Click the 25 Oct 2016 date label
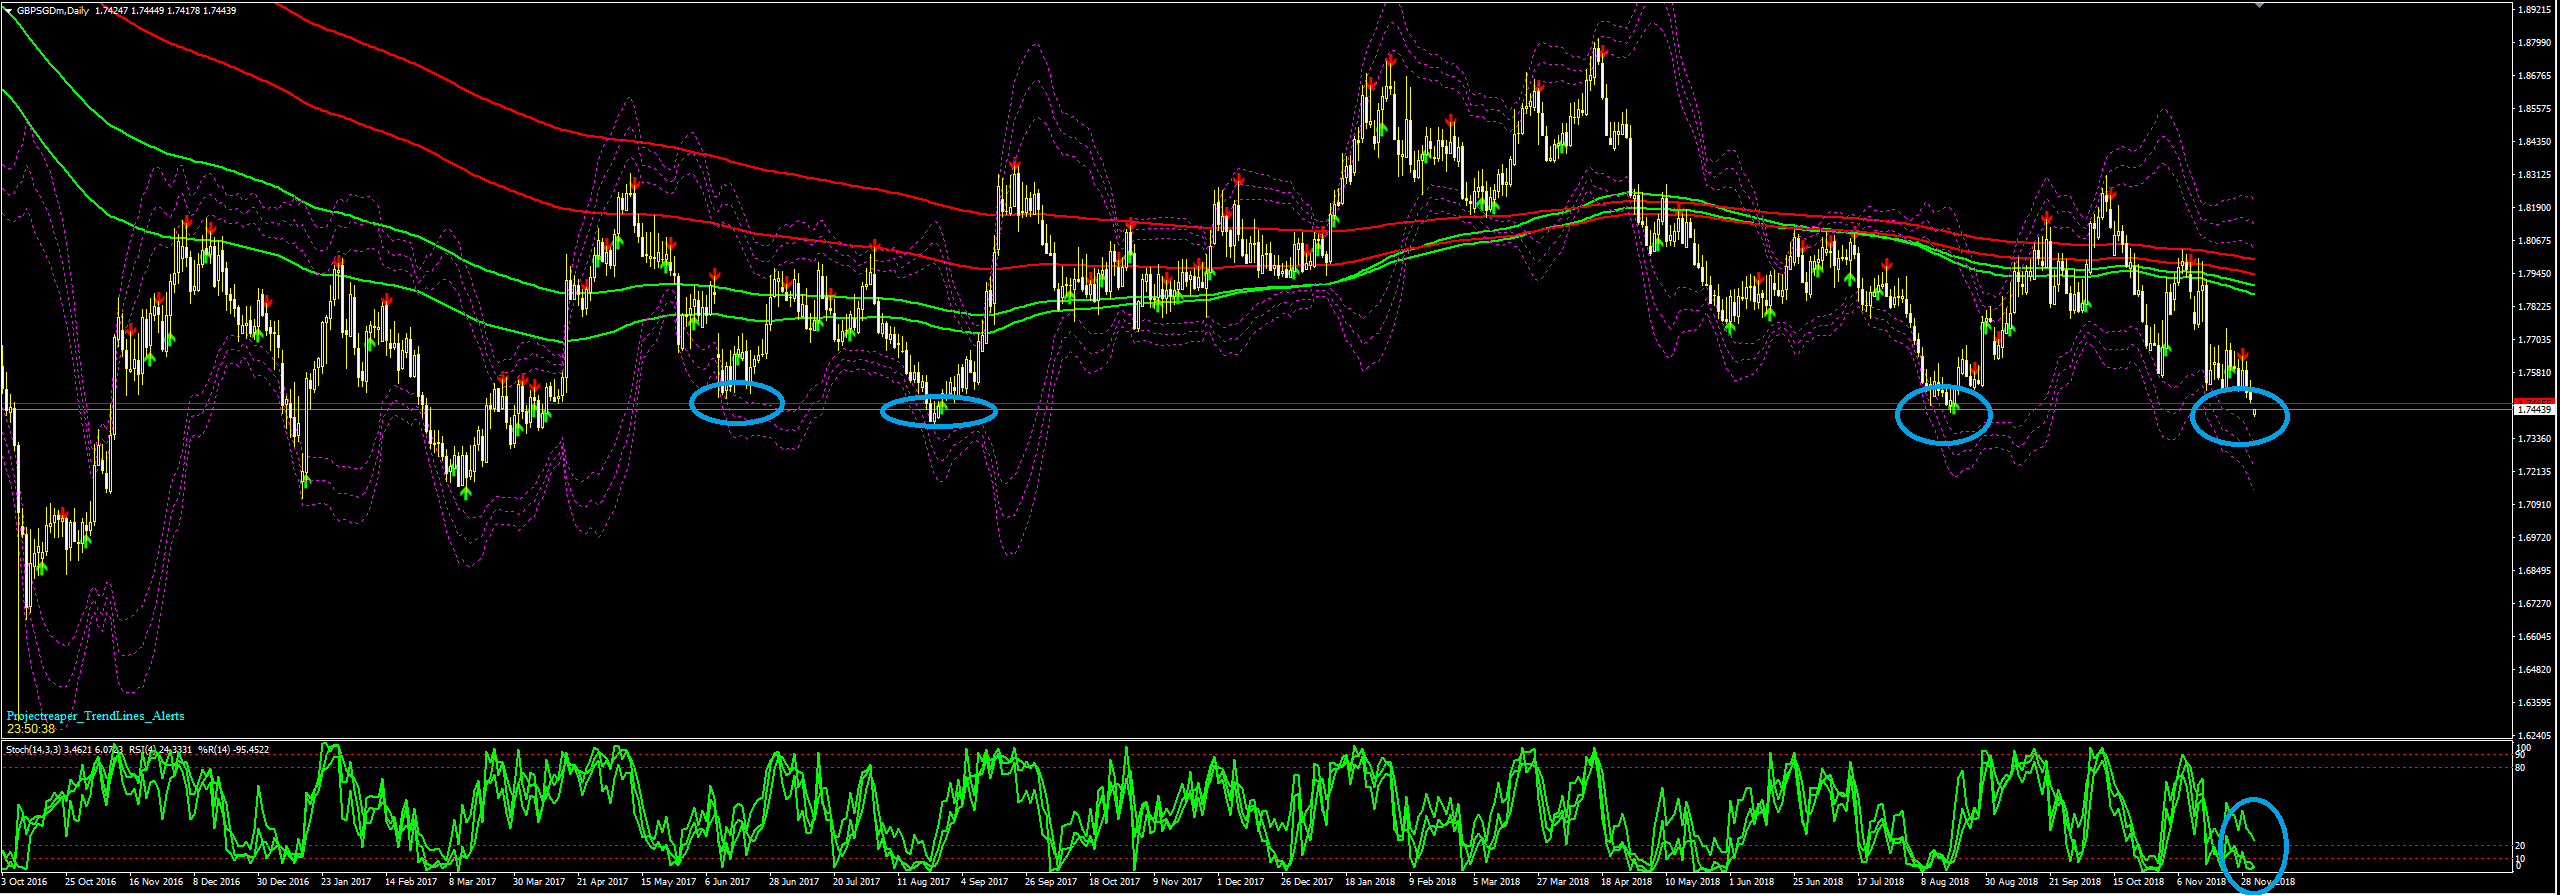 [90, 882]
